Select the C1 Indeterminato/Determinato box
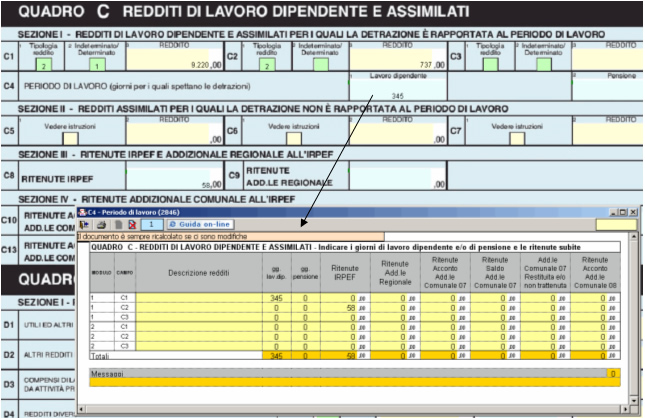 tap(97, 66)
